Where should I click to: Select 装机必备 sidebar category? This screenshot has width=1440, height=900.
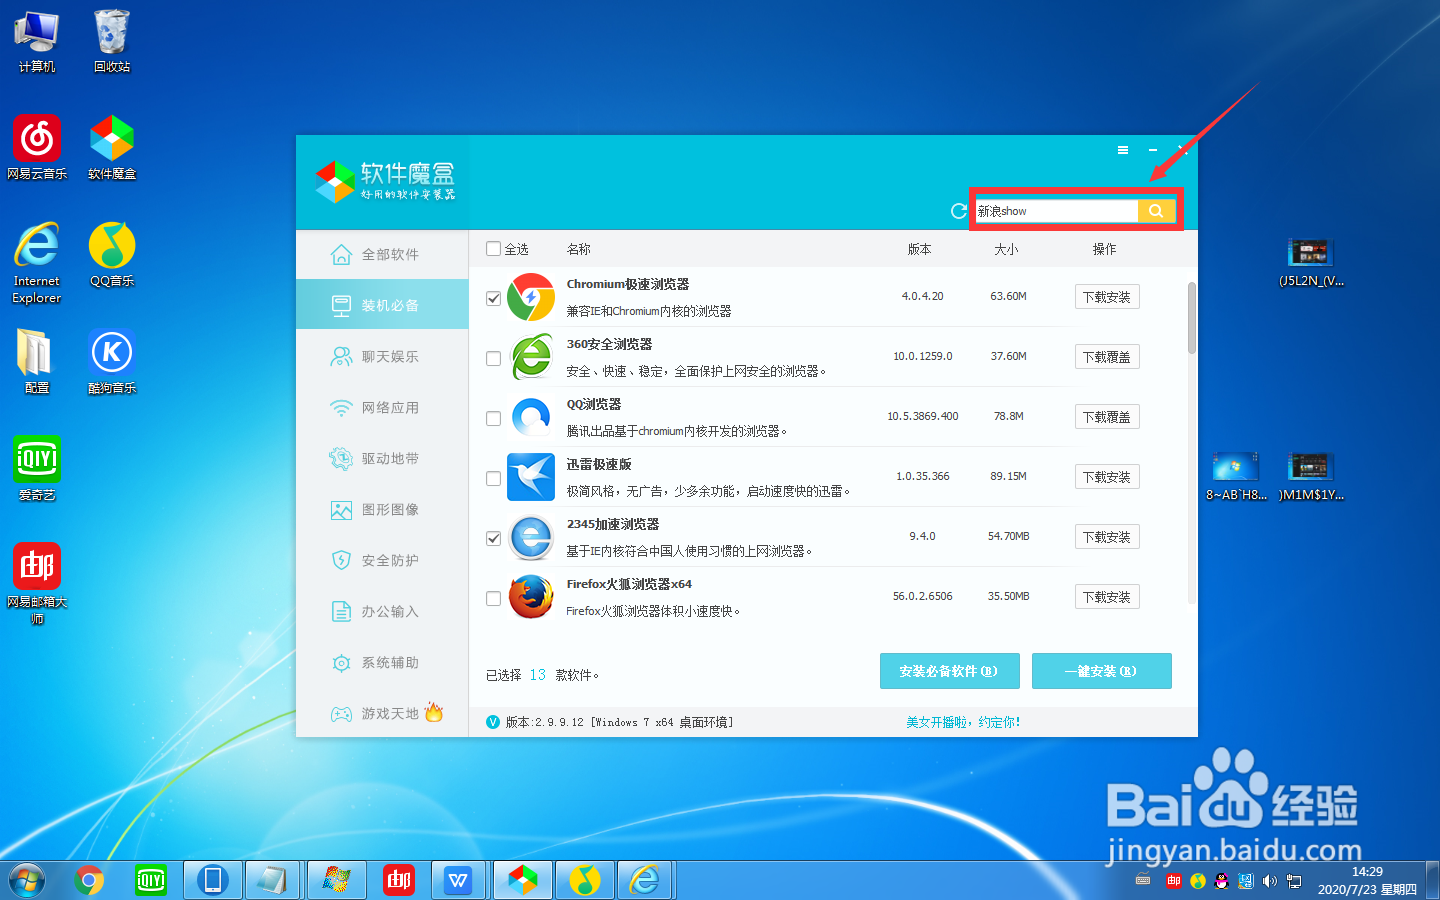pyautogui.click(x=382, y=305)
